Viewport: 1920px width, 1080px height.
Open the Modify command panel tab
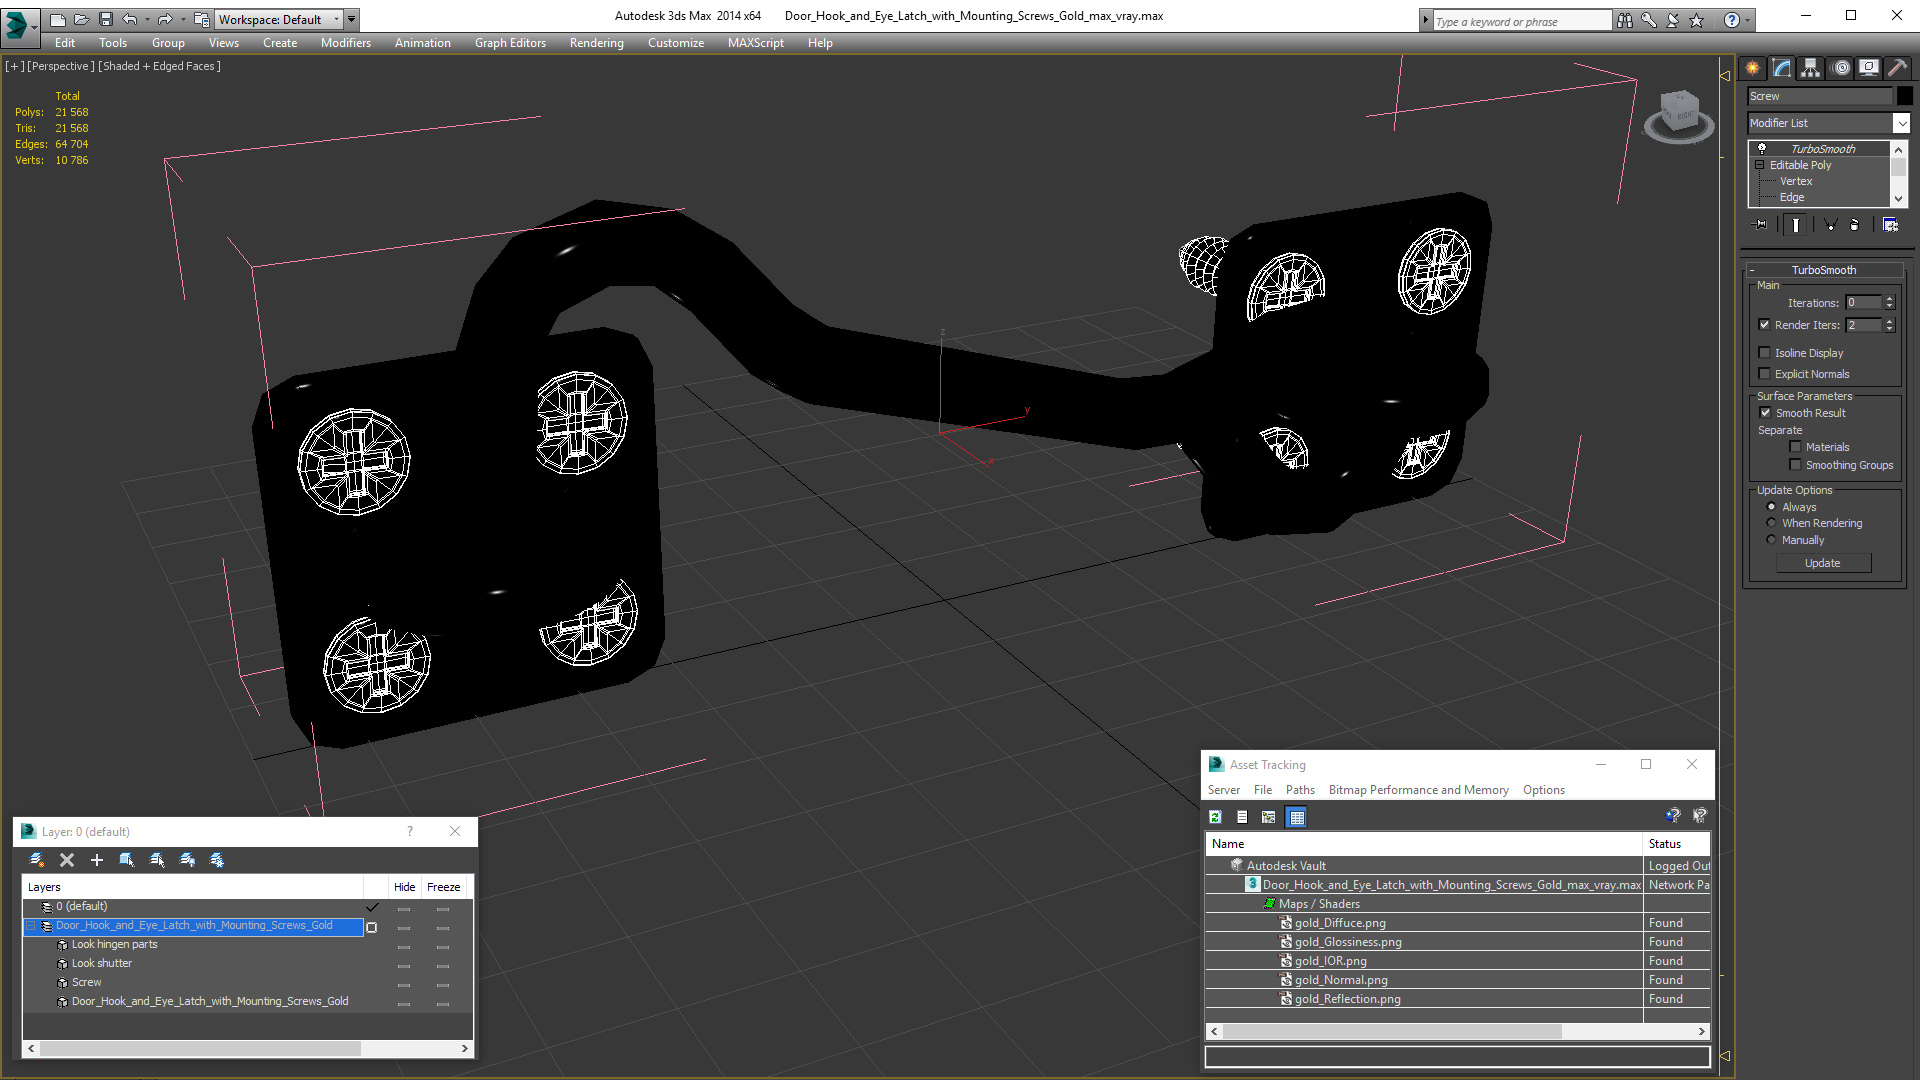coord(1782,68)
